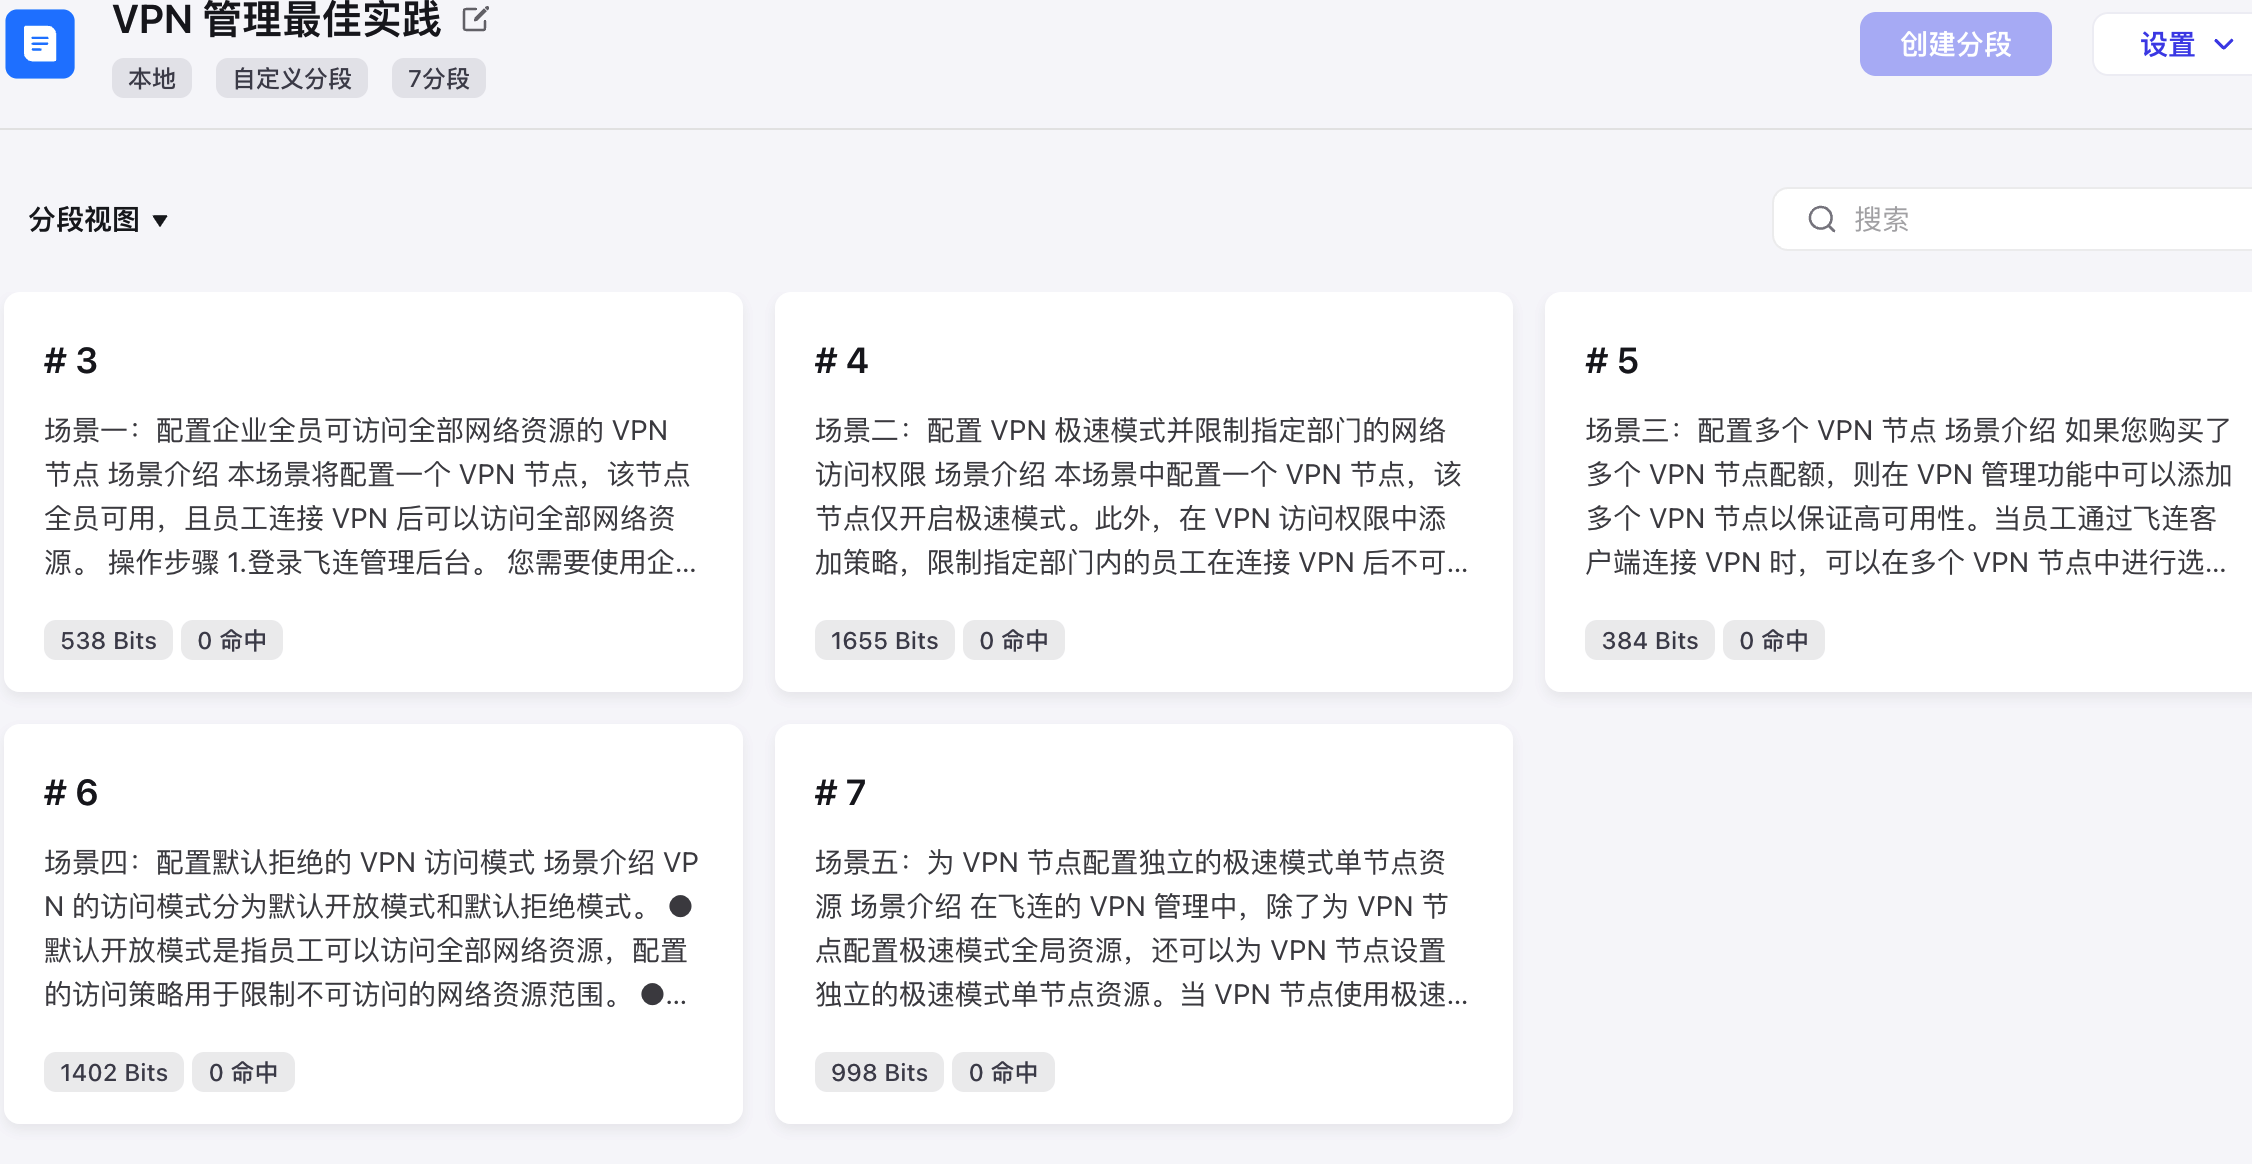Click the VPN 管理最佳实践 title

tap(276, 18)
